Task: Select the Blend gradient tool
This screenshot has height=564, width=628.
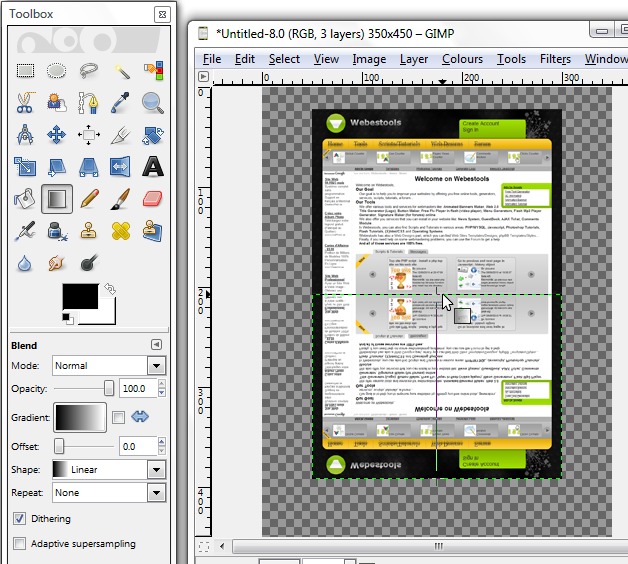Action: click(56, 199)
